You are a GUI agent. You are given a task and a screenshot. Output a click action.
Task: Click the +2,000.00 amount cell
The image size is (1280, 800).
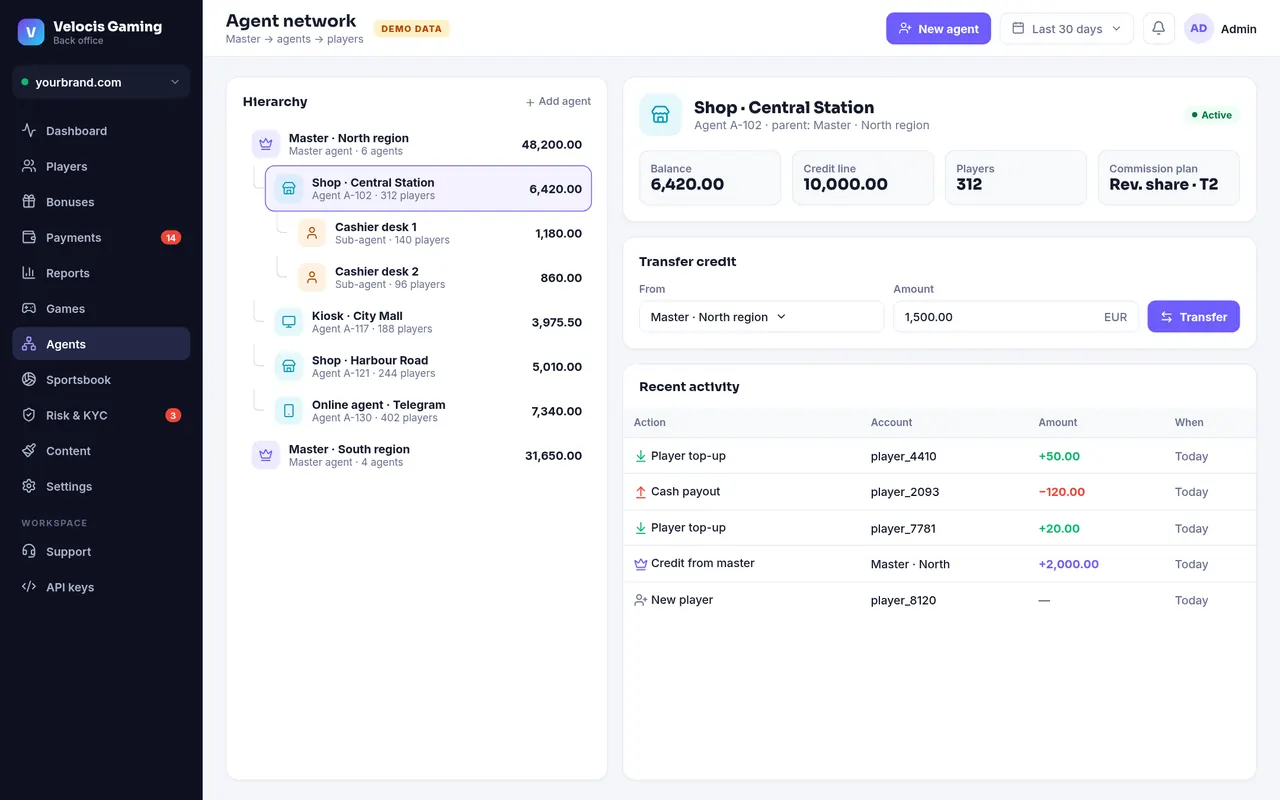tap(1069, 564)
